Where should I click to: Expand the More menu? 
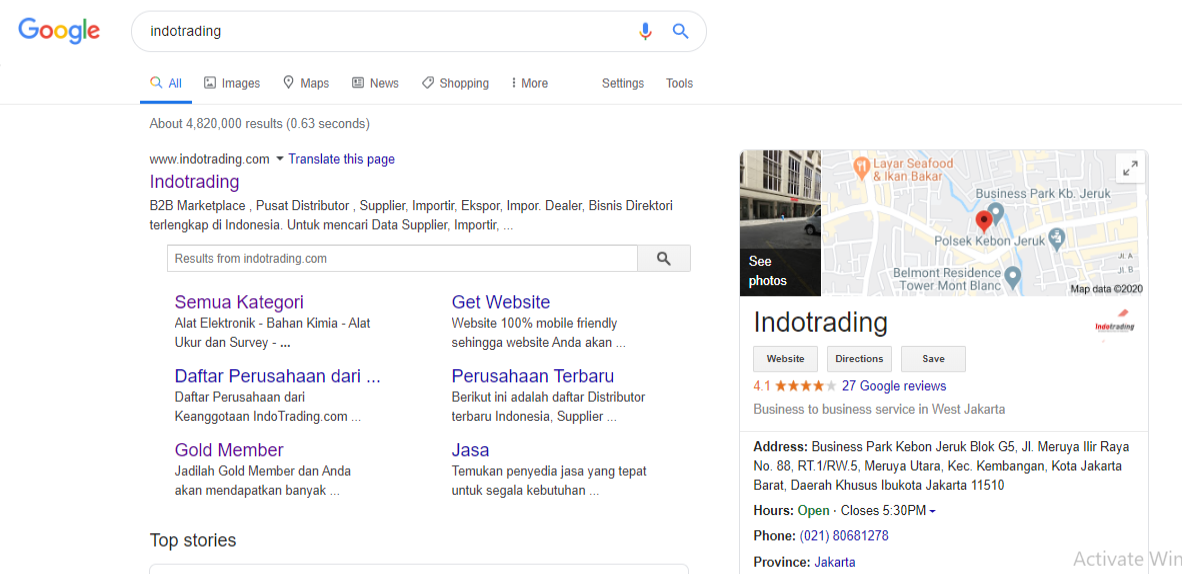pos(529,83)
